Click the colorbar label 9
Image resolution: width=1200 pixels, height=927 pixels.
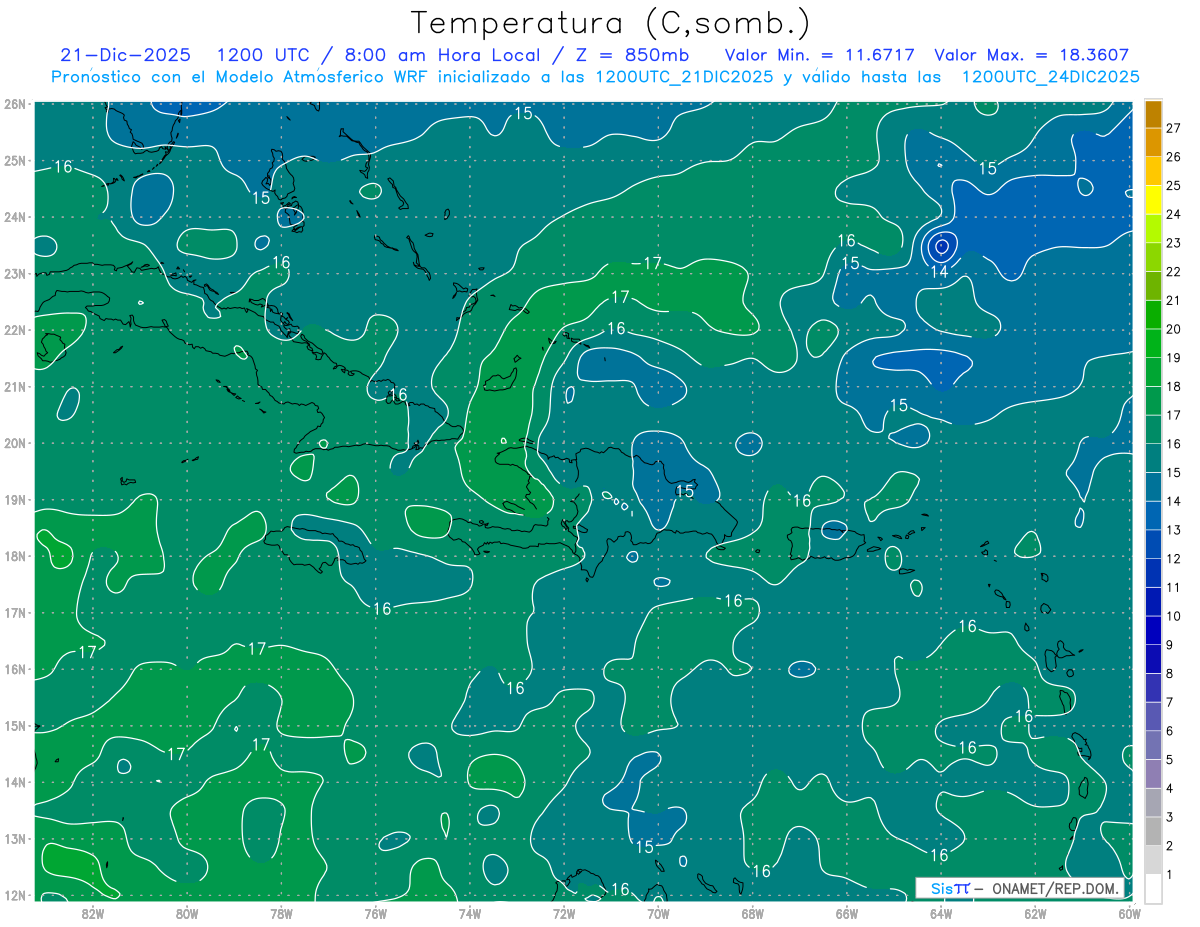point(1169,645)
